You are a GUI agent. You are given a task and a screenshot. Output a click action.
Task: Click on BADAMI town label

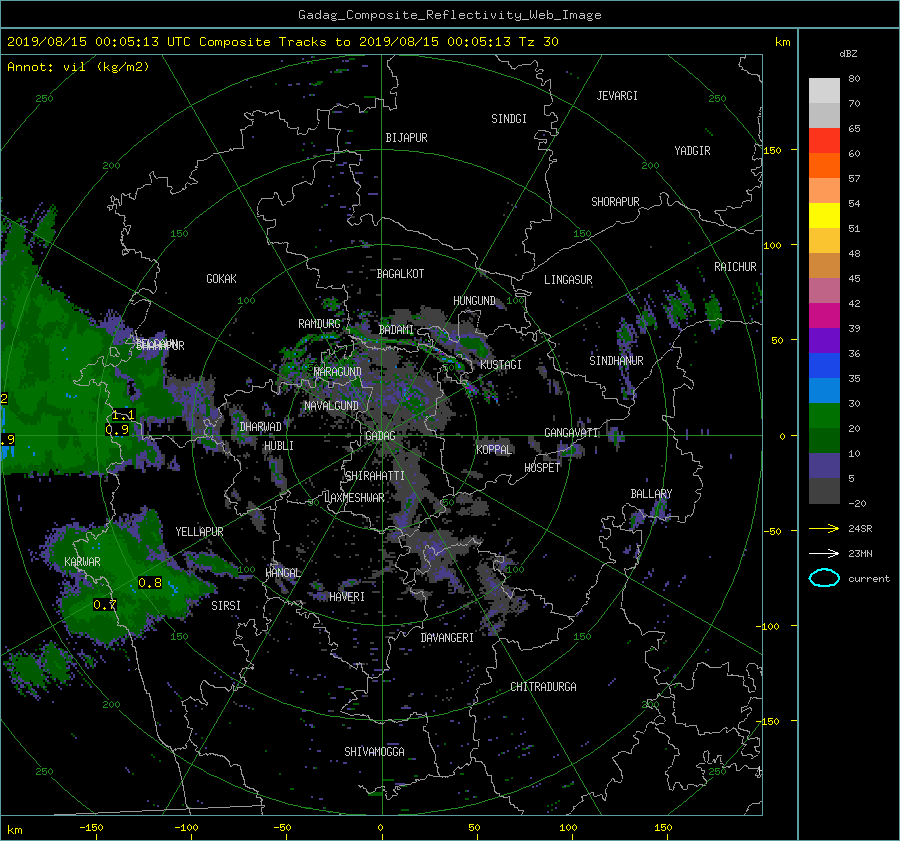[x=396, y=330]
